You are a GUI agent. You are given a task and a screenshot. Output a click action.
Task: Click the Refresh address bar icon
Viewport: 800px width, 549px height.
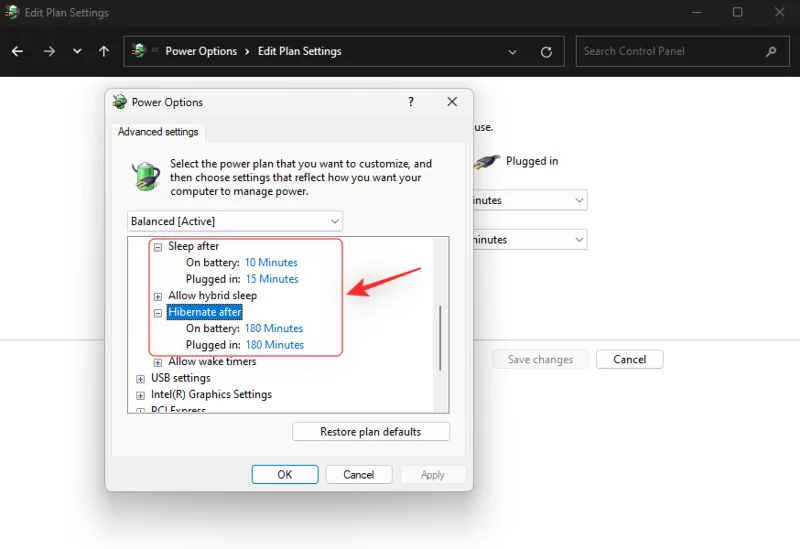(546, 52)
